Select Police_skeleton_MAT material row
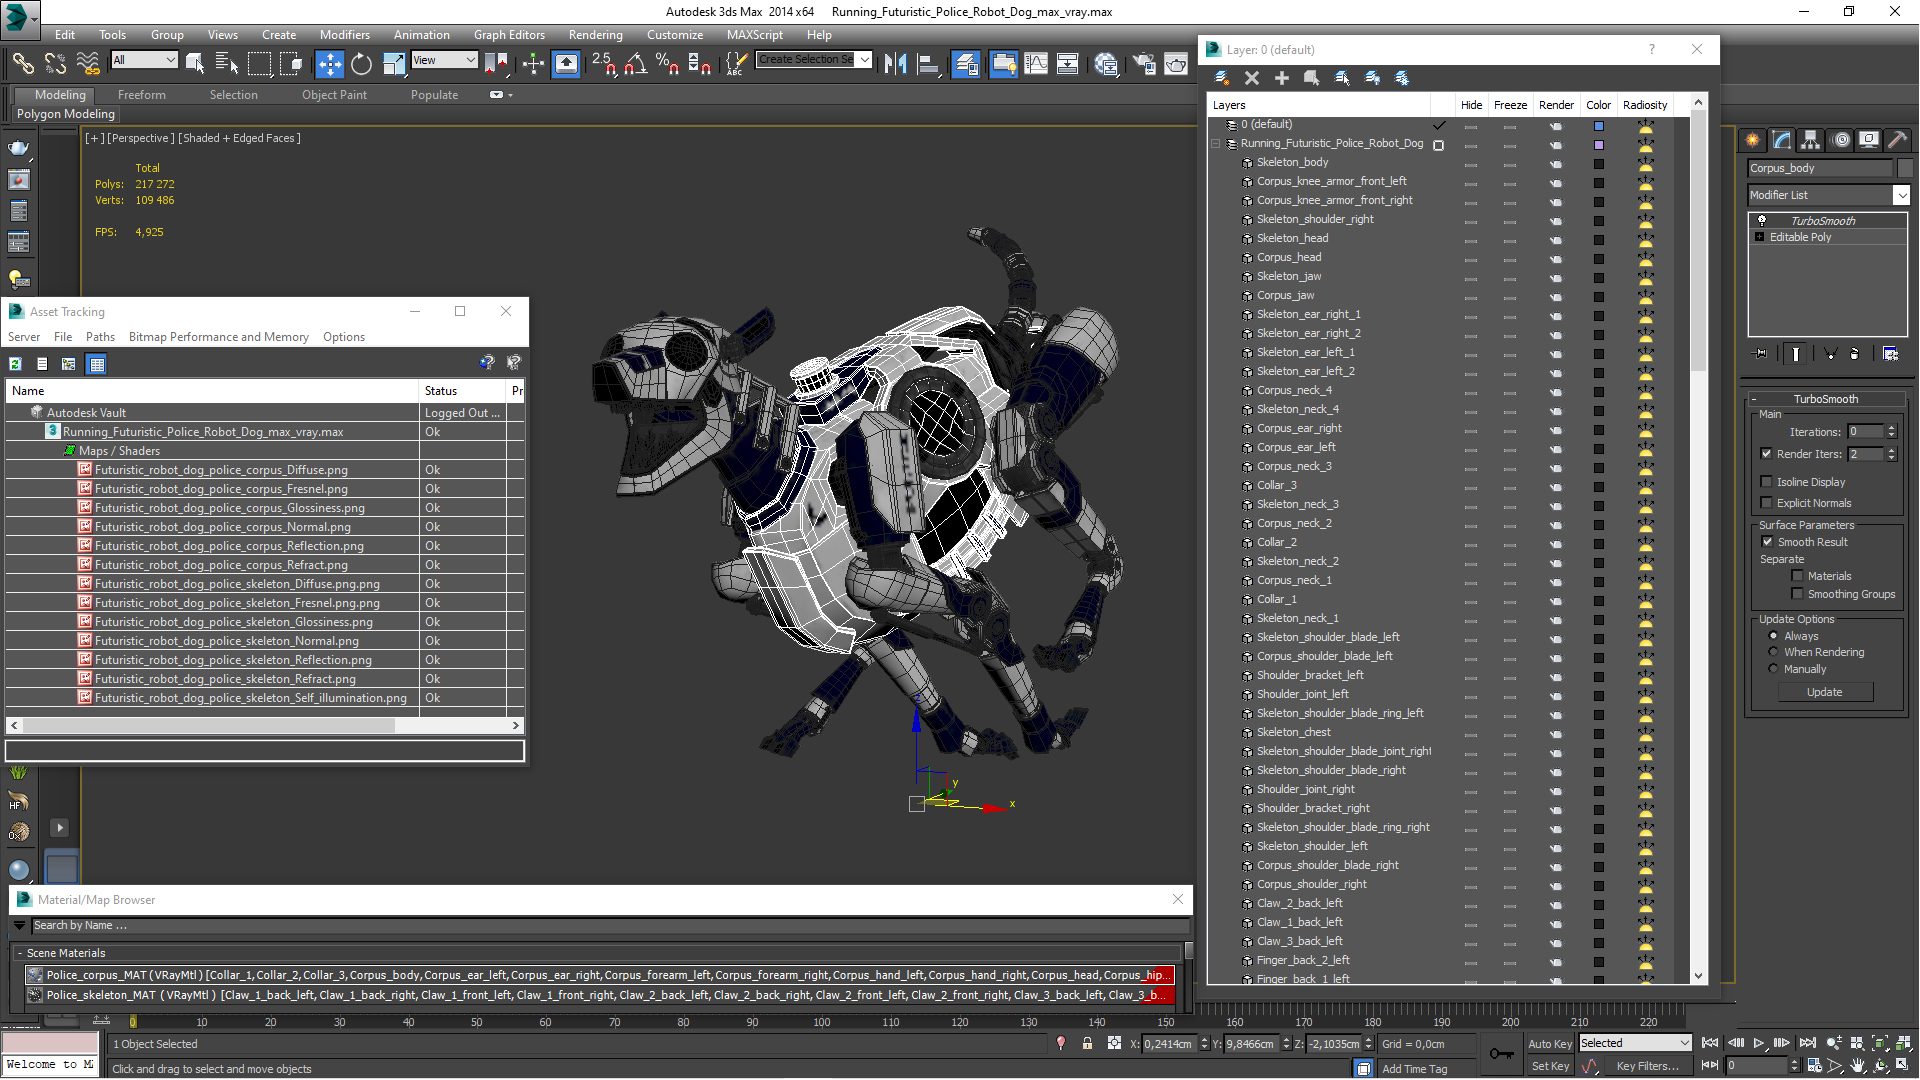This screenshot has width=1920, height=1080. [598, 995]
